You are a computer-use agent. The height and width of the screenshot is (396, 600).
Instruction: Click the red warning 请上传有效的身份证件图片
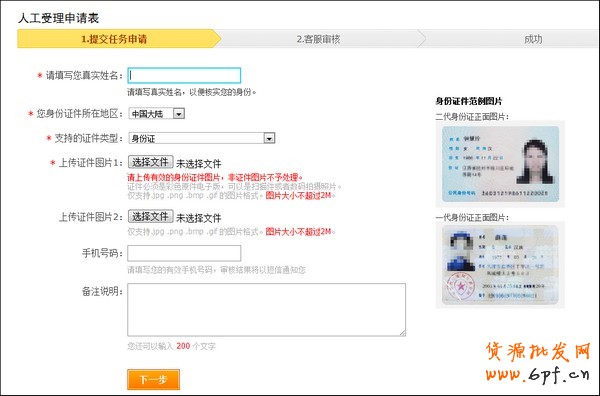(215, 178)
